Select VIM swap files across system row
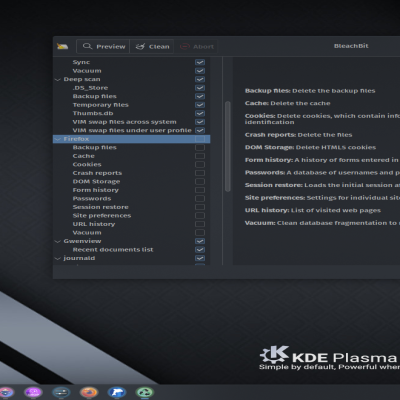The height and width of the screenshot is (400, 400). [x=132, y=122]
